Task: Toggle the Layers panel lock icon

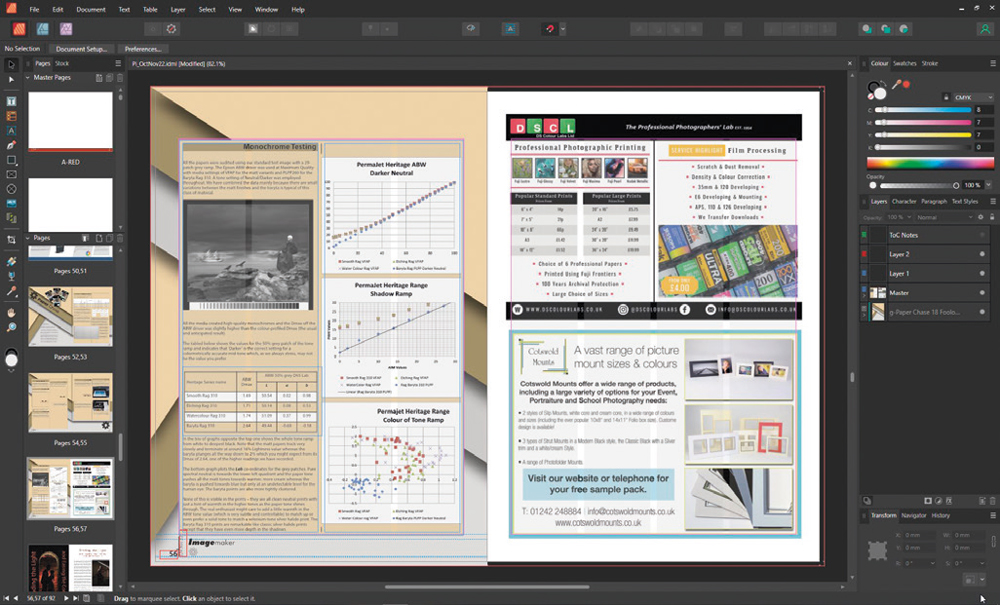Action: pos(992,217)
